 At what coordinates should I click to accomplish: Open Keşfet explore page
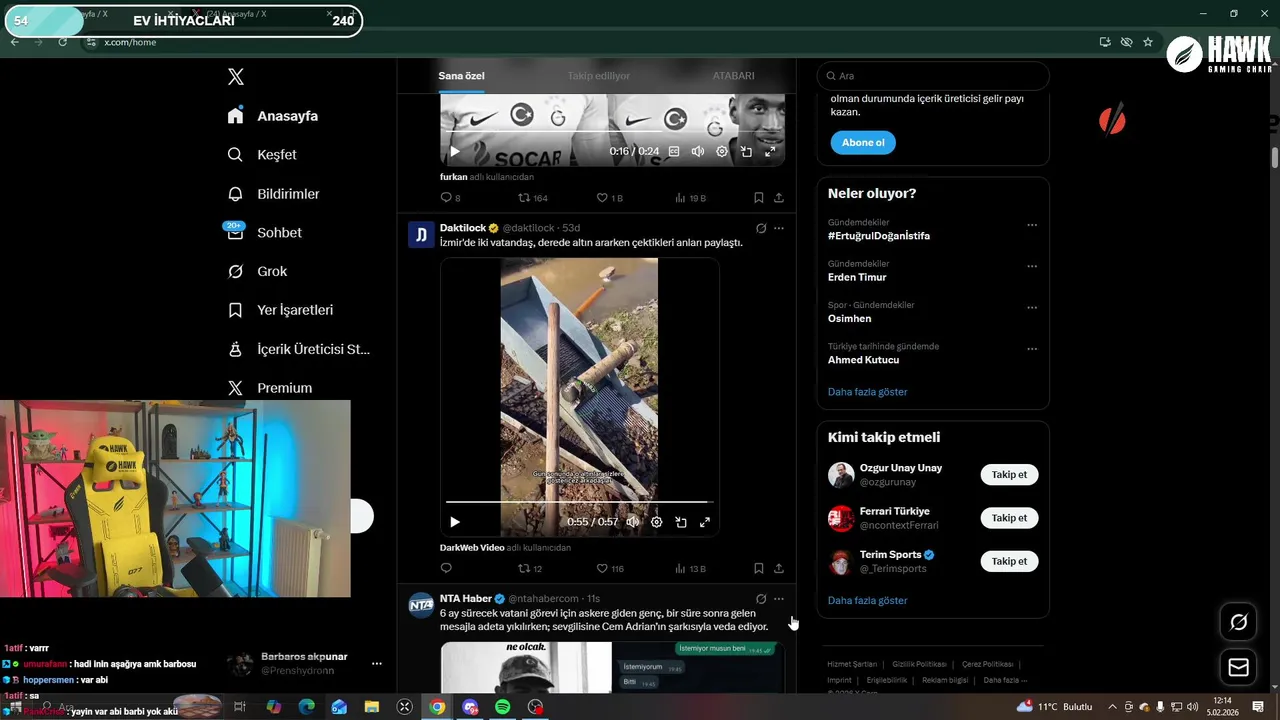pos(262,155)
